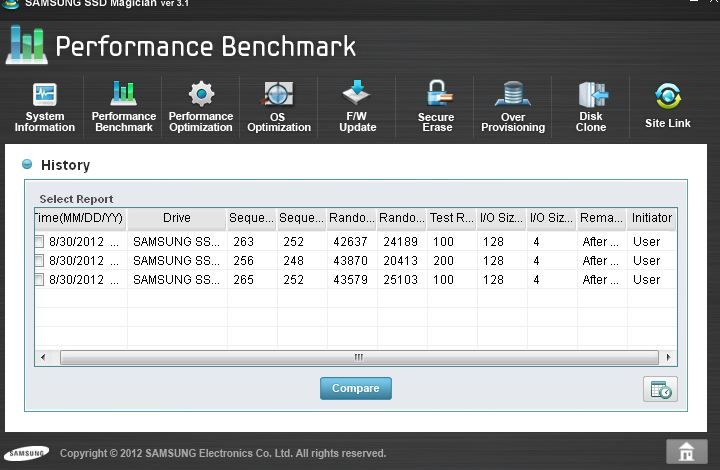Sort by Rema... column header
720x470 pixels.
(x=602, y=218)
